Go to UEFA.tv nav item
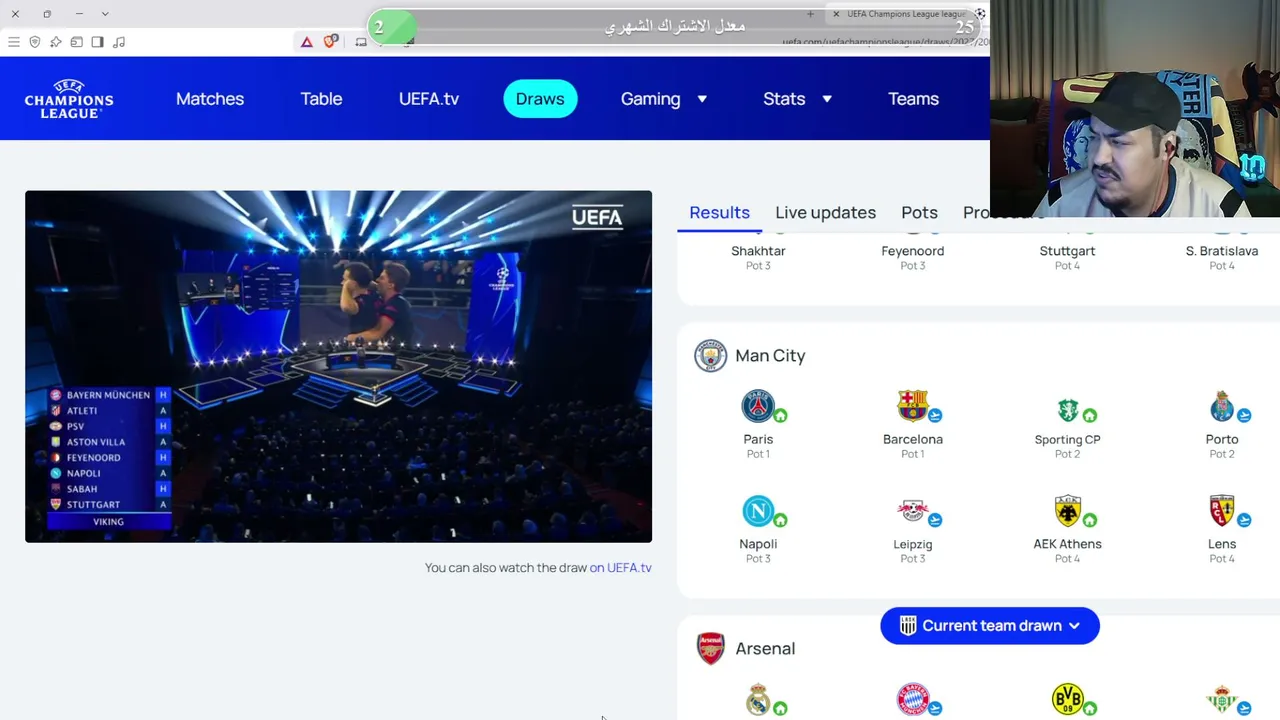The height and width of the screenshot is (720, 1280). point(429,99)
